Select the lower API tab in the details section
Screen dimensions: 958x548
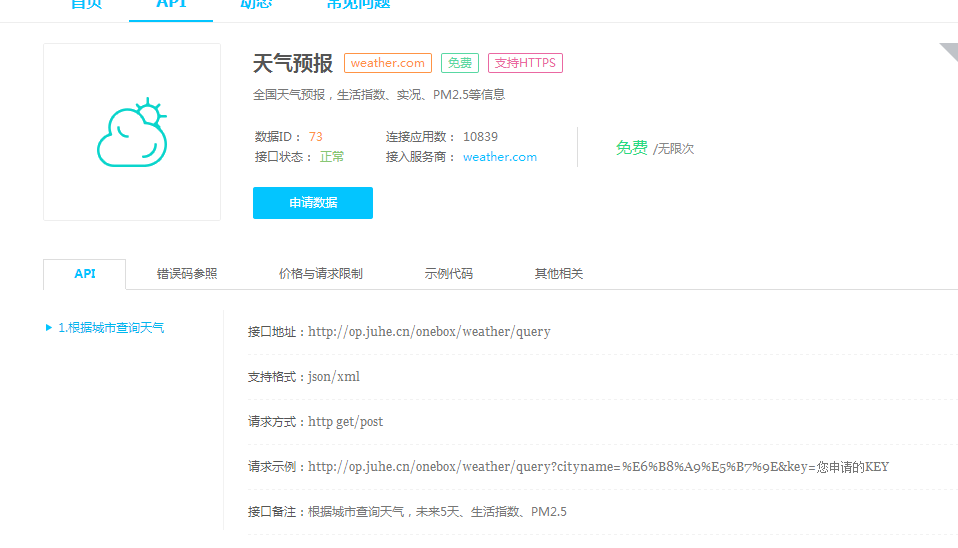(85, 274)
